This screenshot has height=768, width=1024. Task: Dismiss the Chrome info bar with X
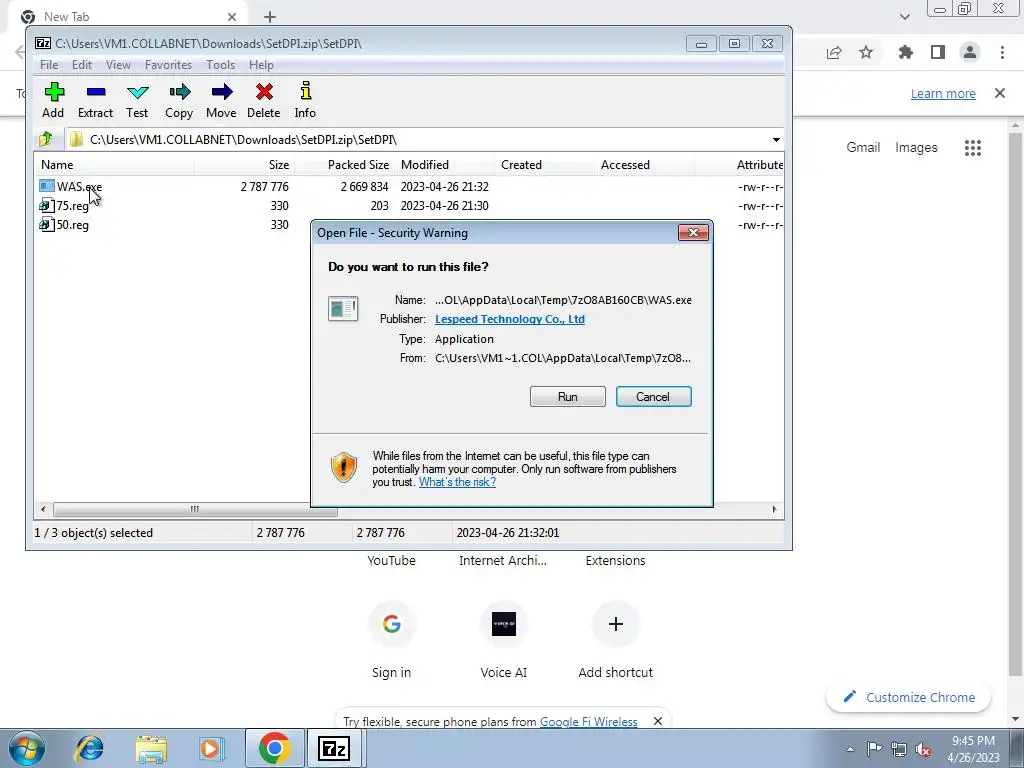[x=1000, y=93]
